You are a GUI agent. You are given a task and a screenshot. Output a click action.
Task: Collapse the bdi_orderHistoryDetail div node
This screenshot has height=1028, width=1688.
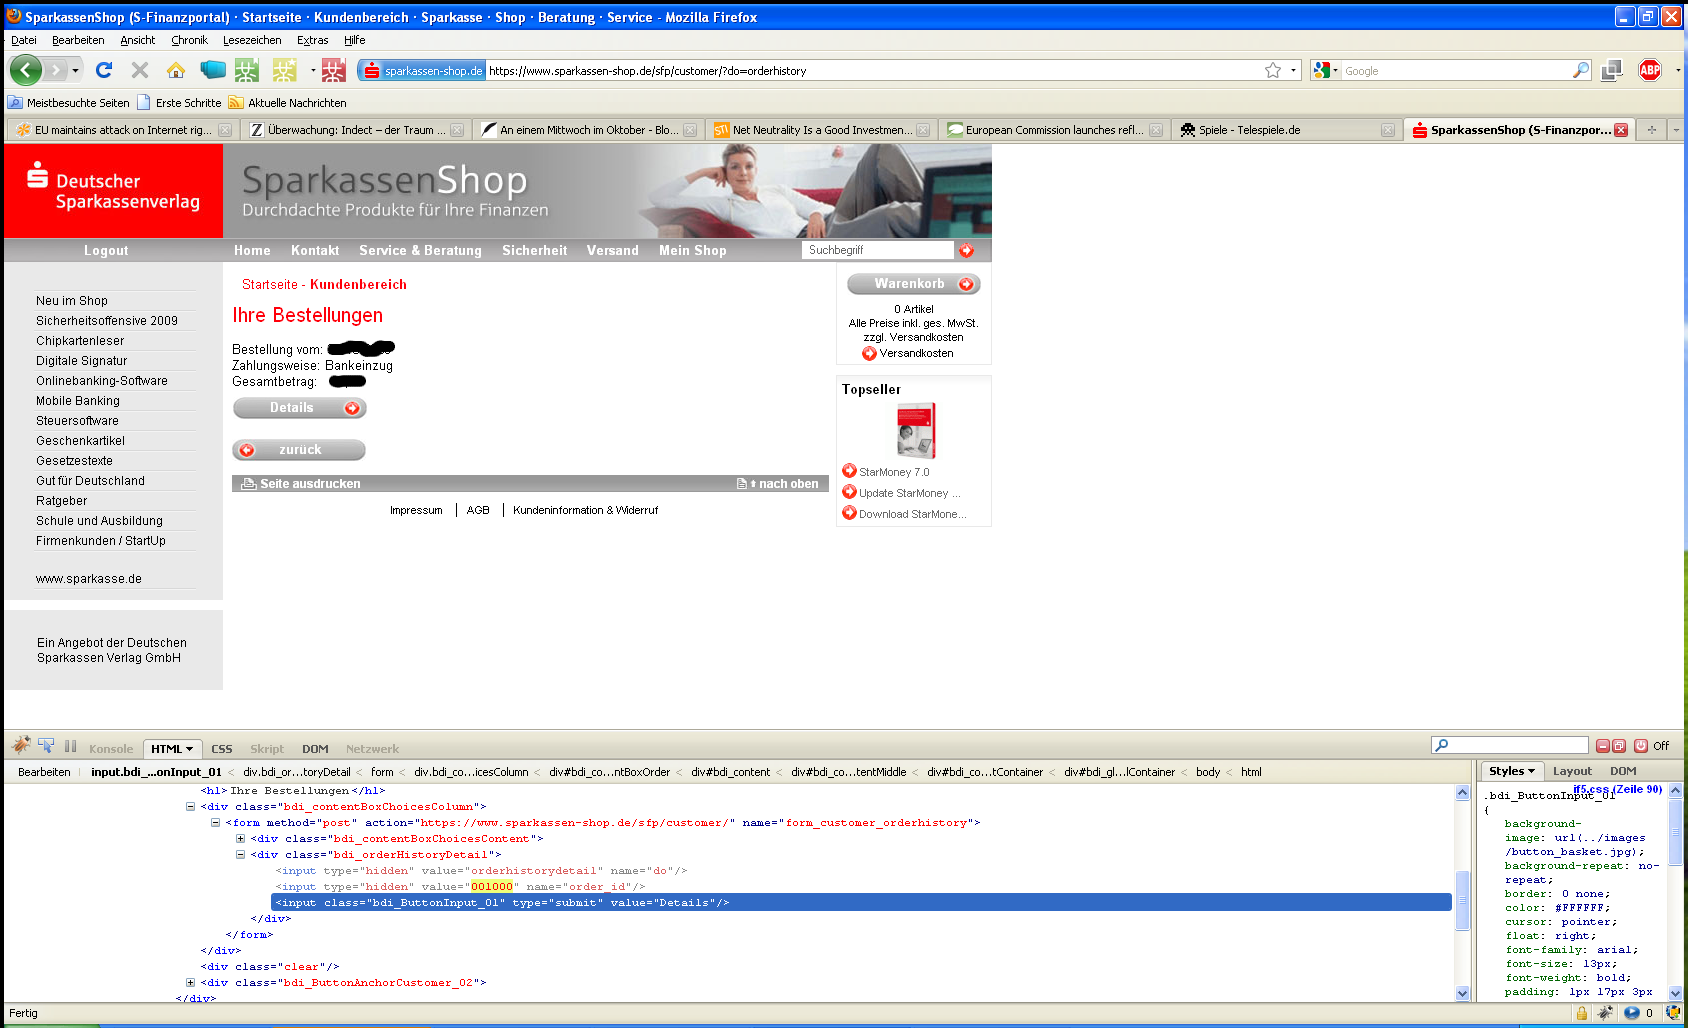[240, 855]
